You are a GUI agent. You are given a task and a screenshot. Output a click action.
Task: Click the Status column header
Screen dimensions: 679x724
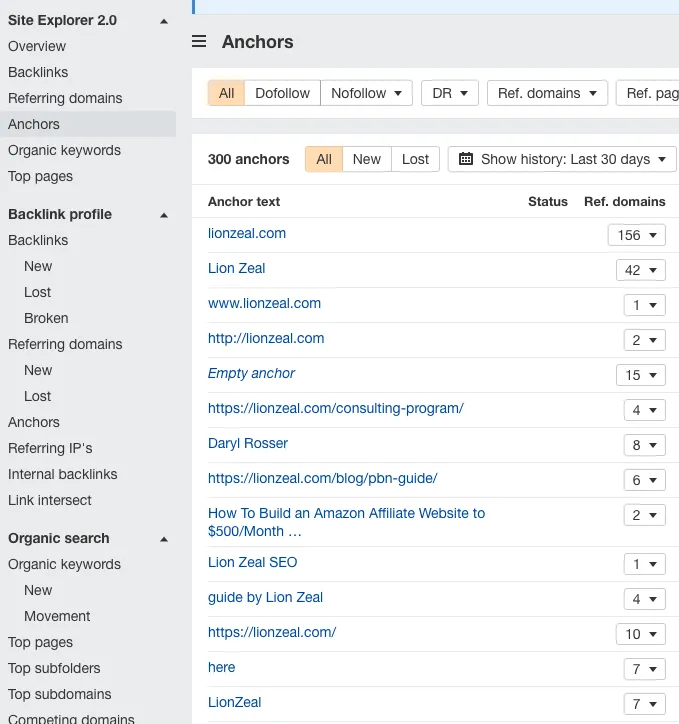tap(548, 202)
